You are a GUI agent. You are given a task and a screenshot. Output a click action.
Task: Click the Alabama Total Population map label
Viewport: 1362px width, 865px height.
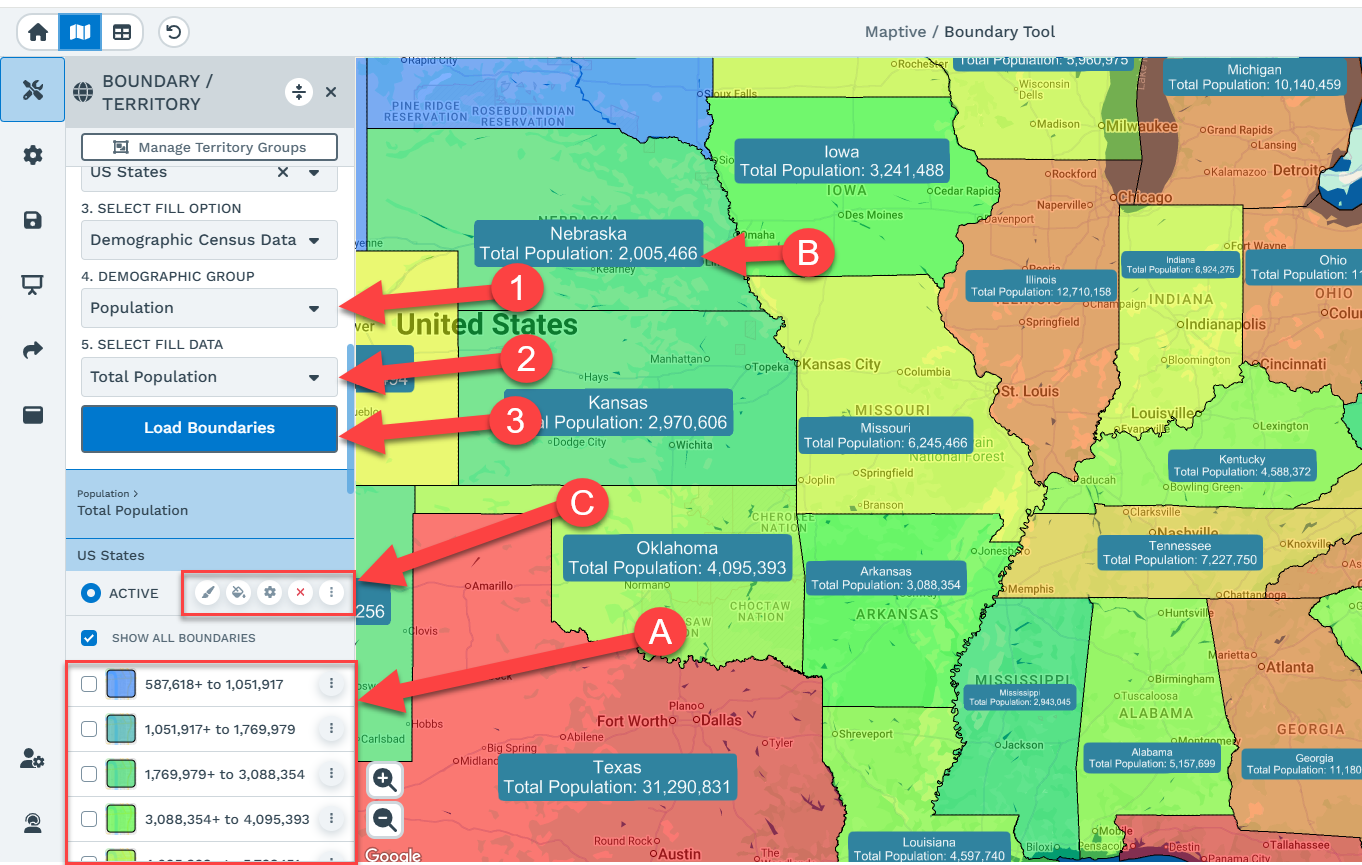coord(1152,757)
